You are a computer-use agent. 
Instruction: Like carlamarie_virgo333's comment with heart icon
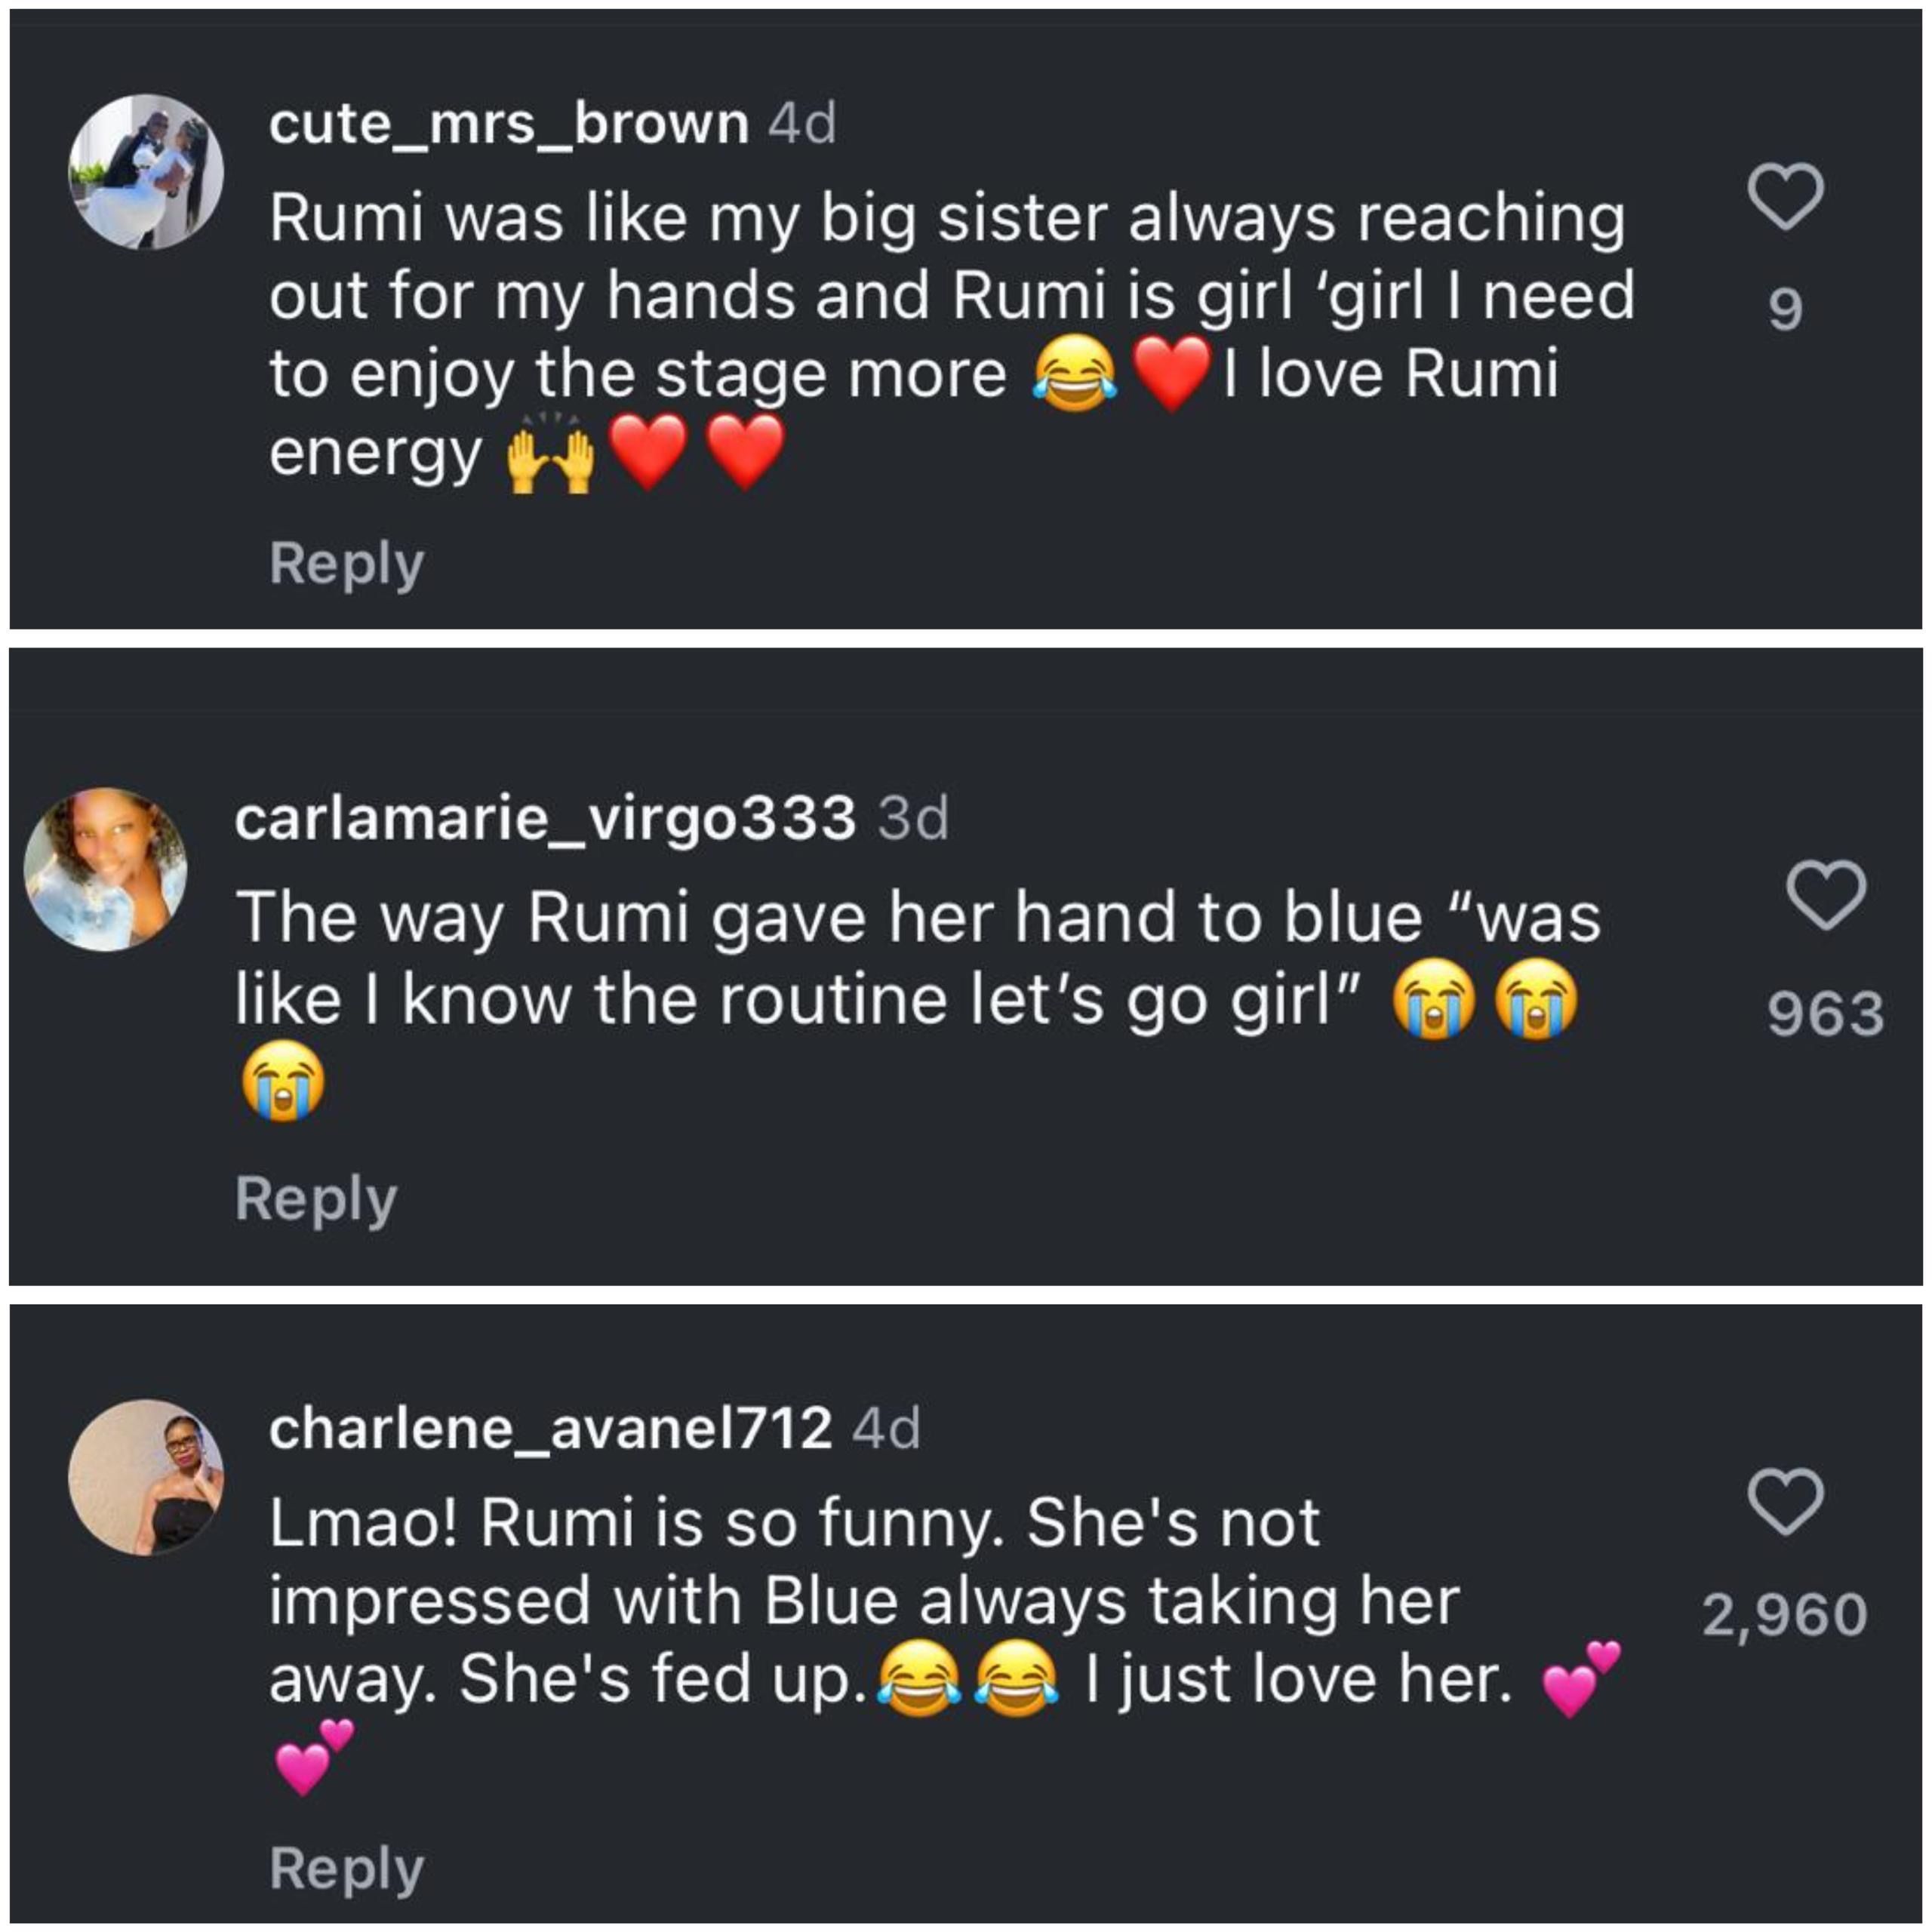pos(1826,894)
